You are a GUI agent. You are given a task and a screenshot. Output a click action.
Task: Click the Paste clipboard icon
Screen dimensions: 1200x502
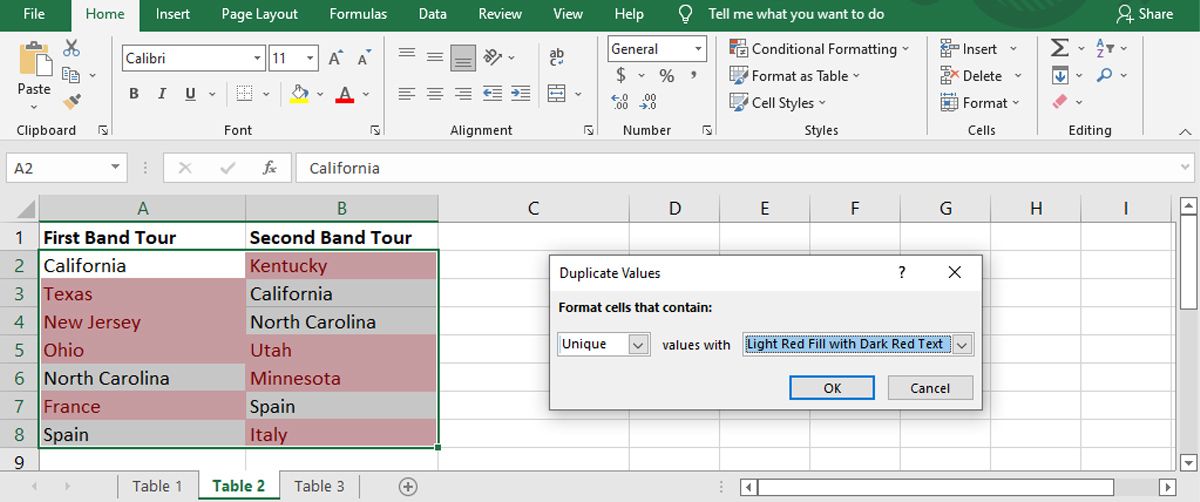34,60
